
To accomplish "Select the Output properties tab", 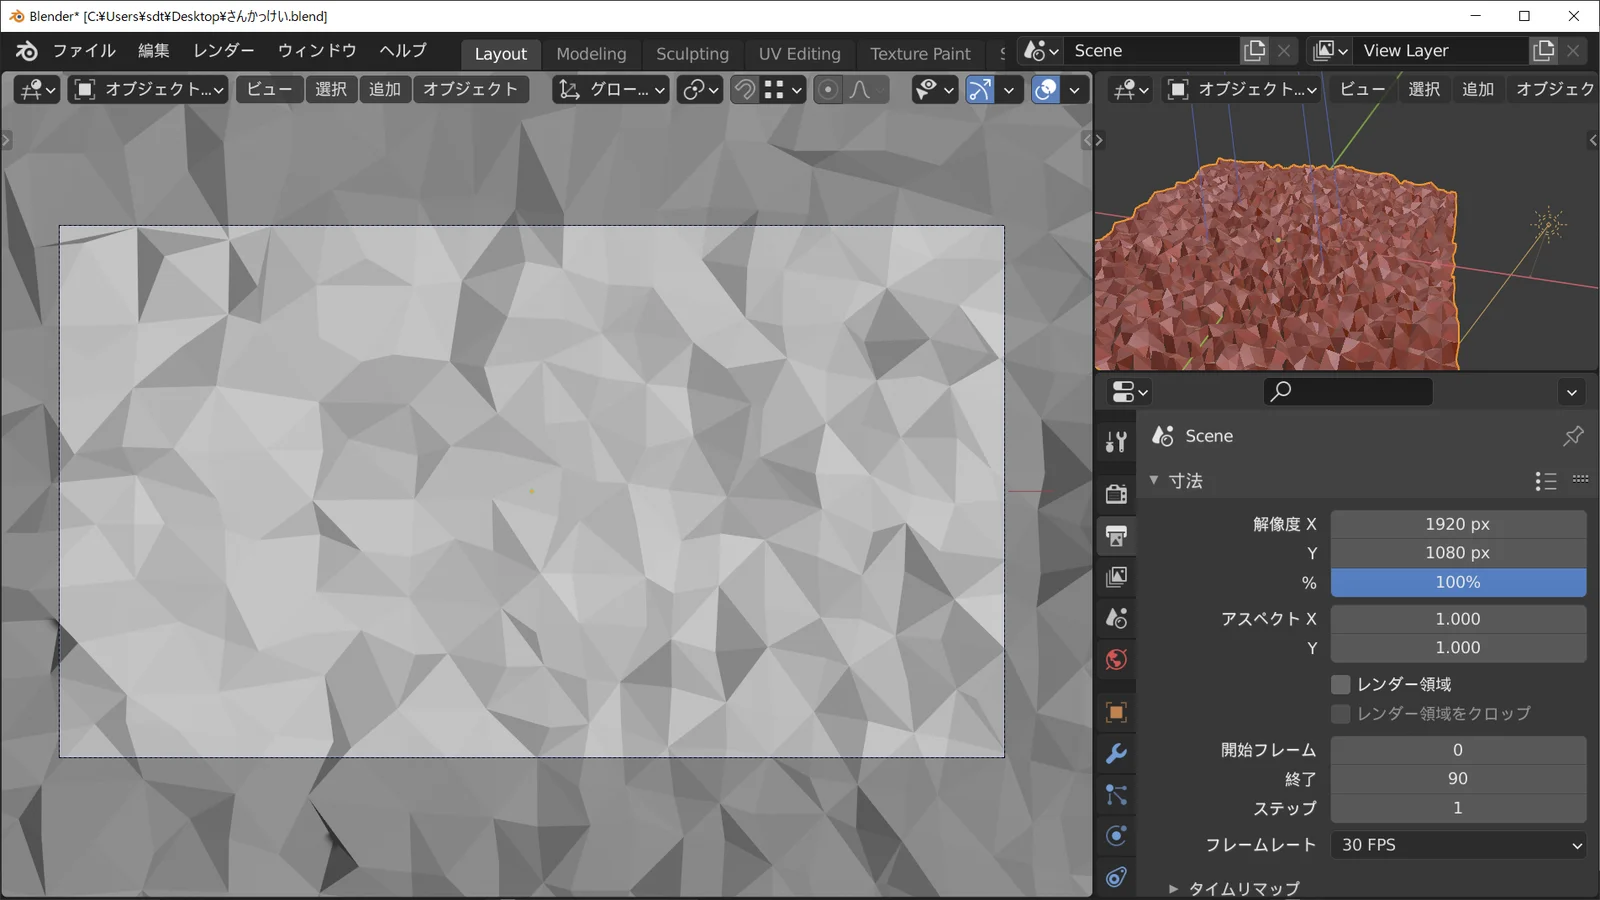I will tap(1117, 535).
